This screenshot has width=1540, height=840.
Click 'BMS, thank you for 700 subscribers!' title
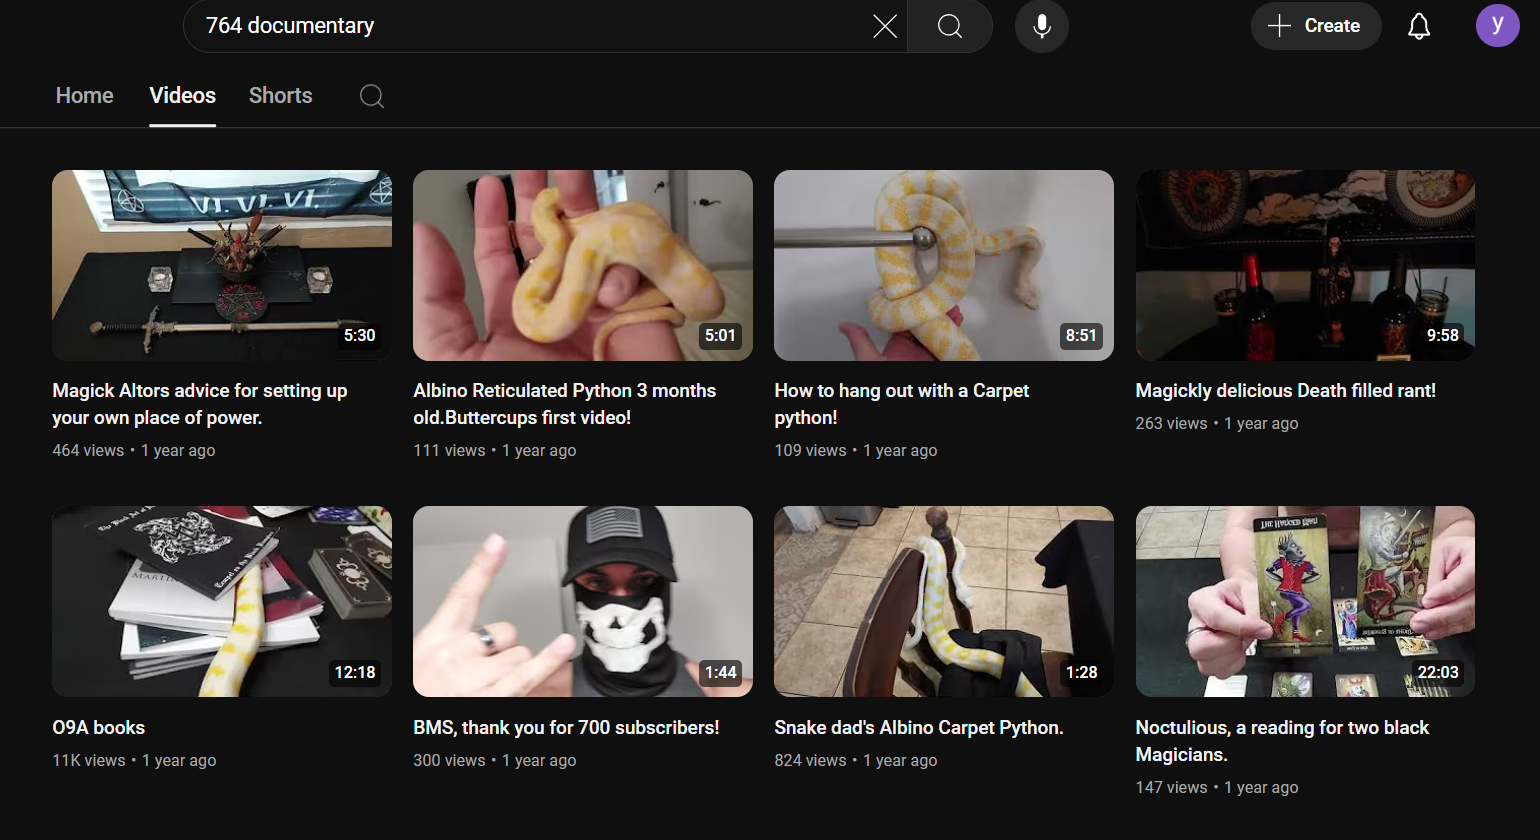(567, 728)
